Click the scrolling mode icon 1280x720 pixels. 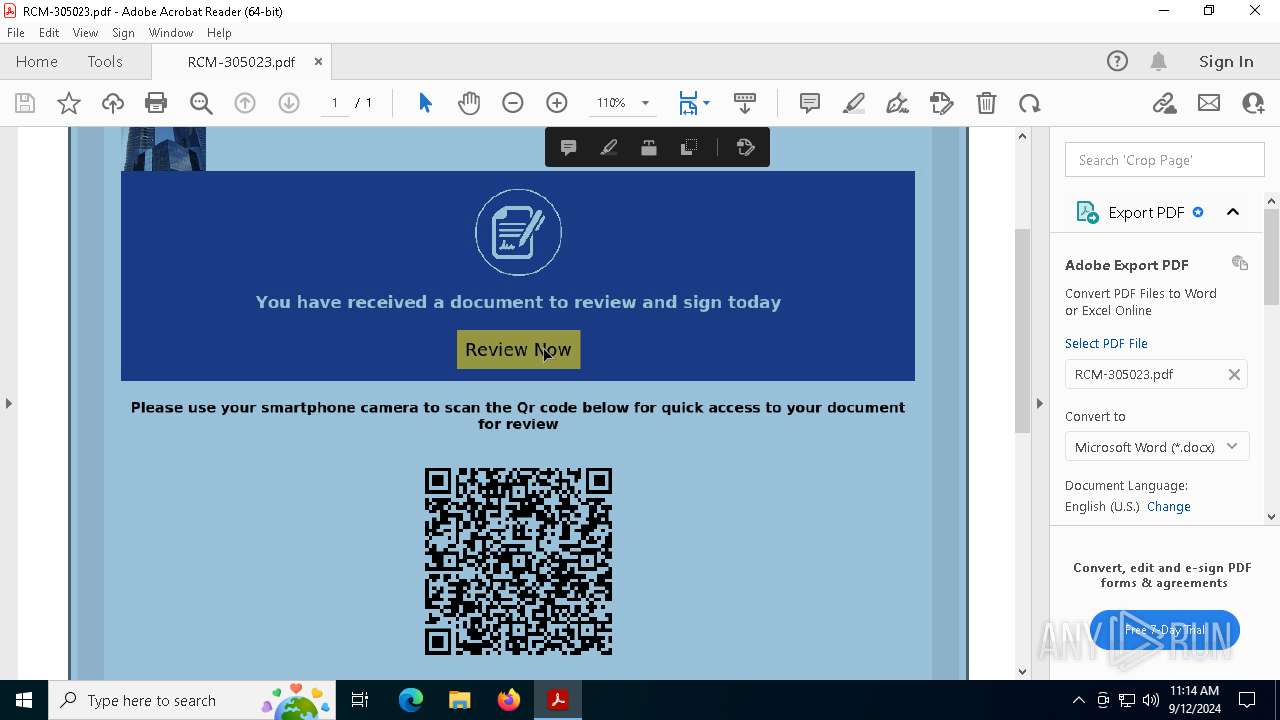click(745, 103)
